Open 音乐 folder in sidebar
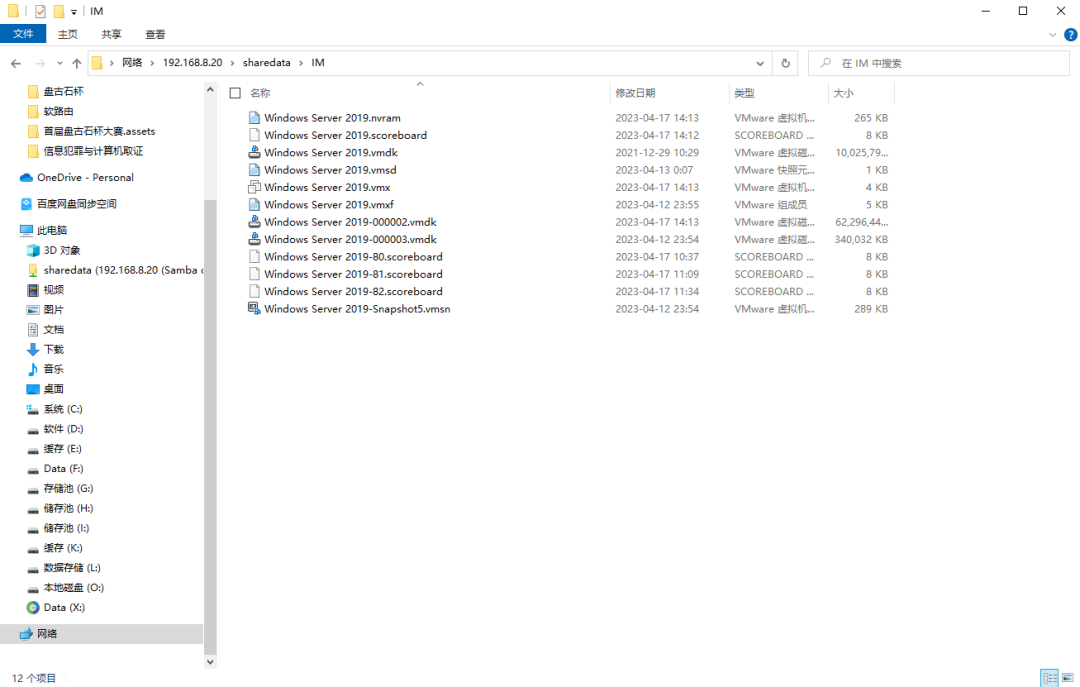 (x=45, y=369)
